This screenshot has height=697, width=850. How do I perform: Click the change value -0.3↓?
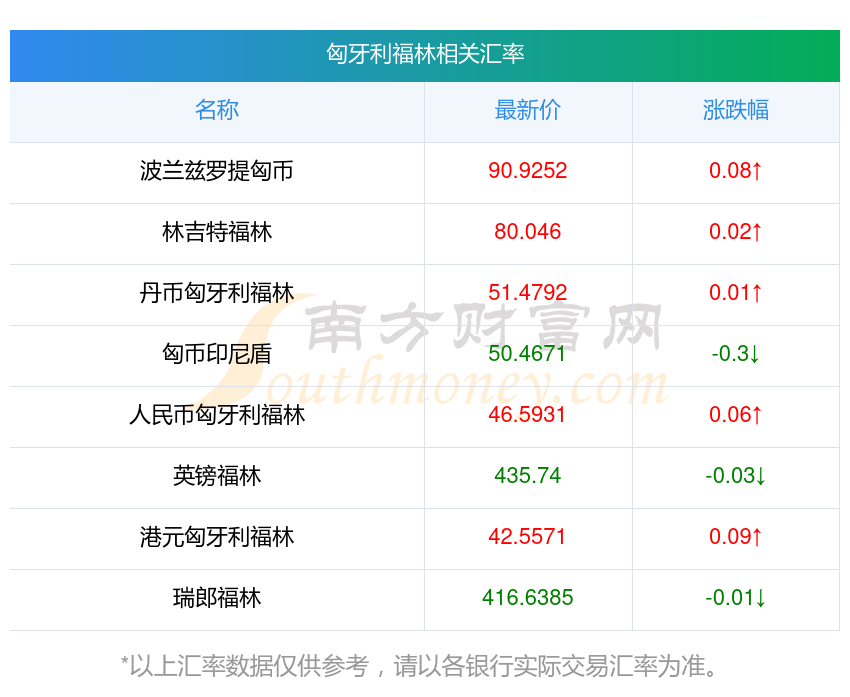coord(736,354)
